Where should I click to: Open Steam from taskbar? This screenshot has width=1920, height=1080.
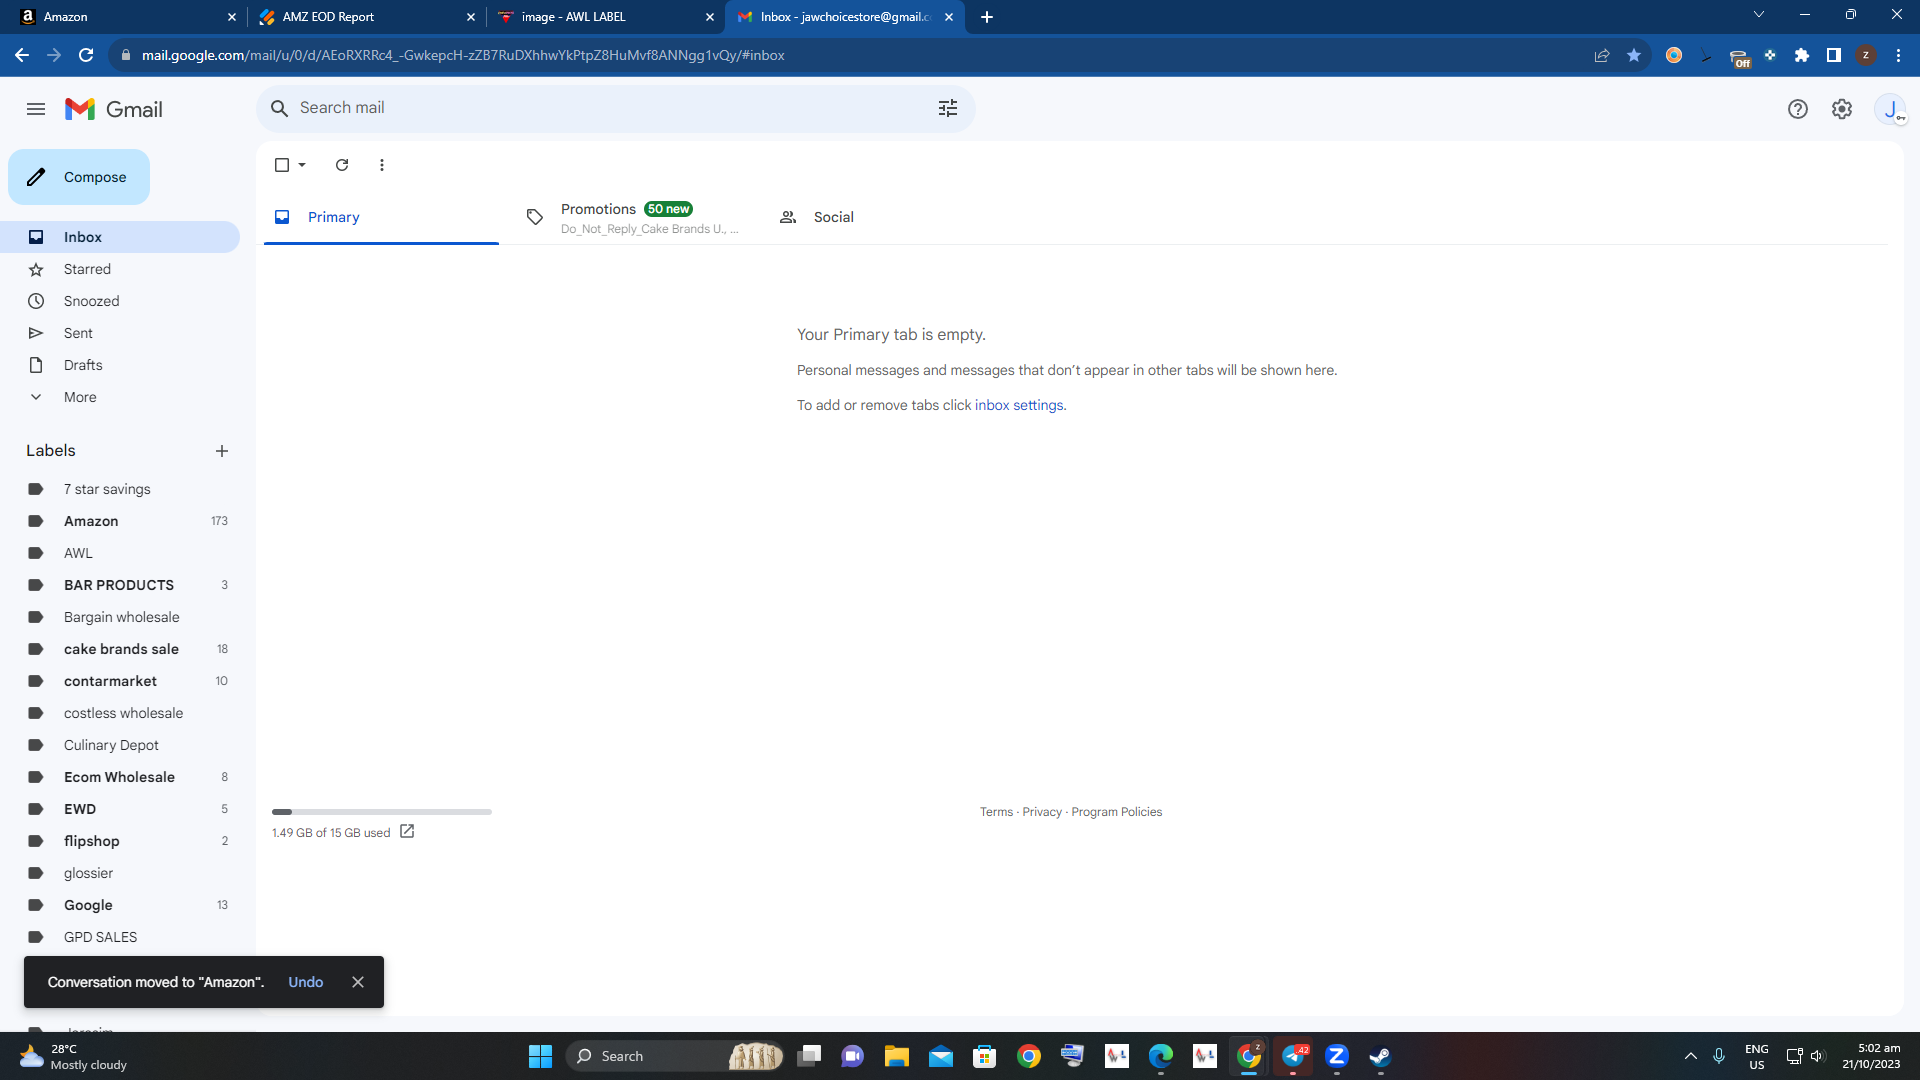pyautogui.click(x=1380, y=1056)
